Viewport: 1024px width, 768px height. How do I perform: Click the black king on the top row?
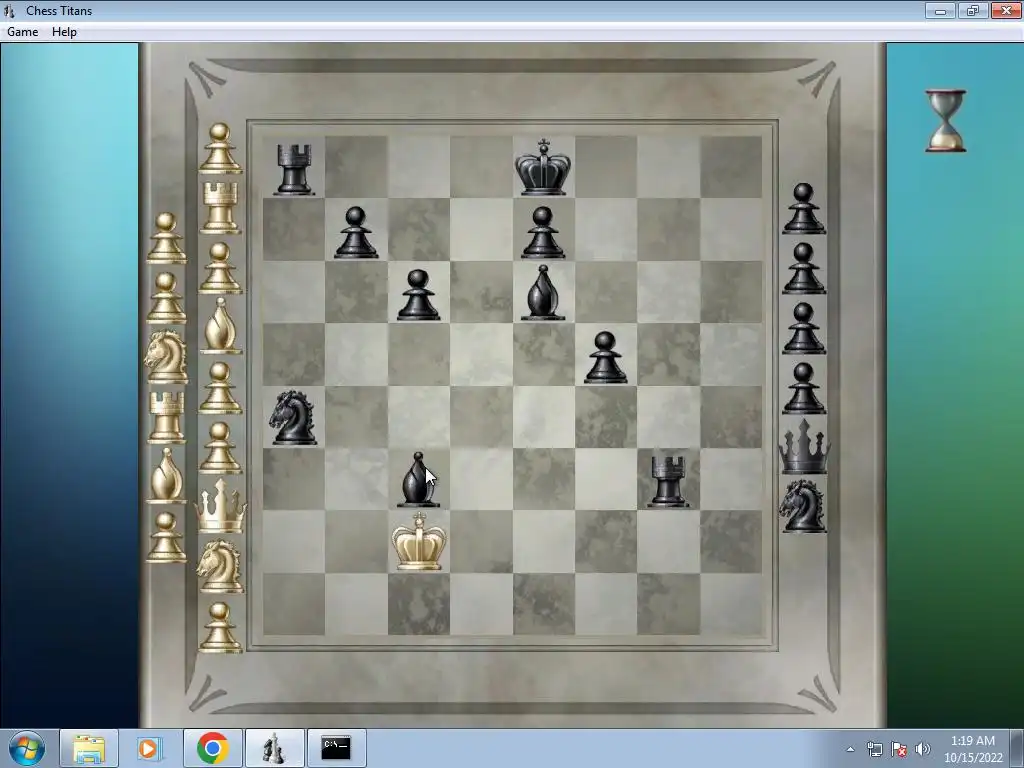click(x=543, y=167)
